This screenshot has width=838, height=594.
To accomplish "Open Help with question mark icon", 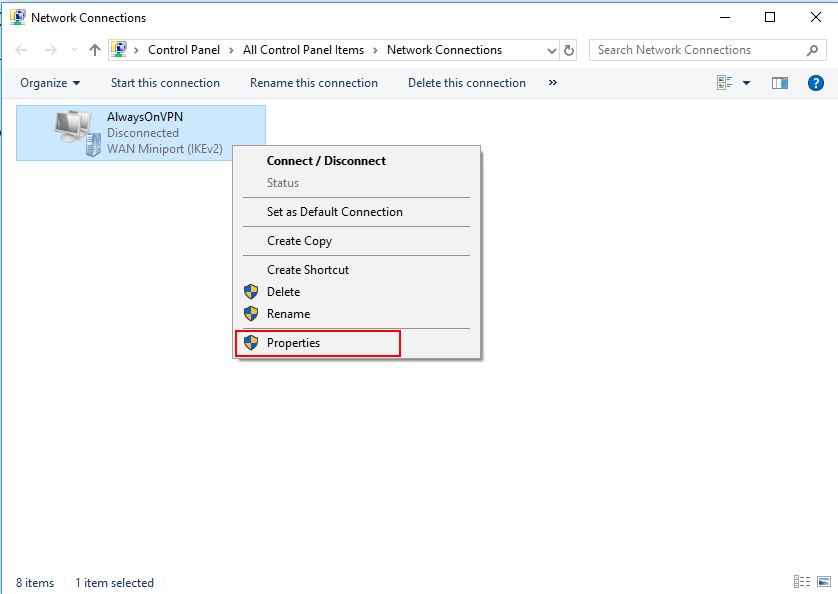I will 816,83.
